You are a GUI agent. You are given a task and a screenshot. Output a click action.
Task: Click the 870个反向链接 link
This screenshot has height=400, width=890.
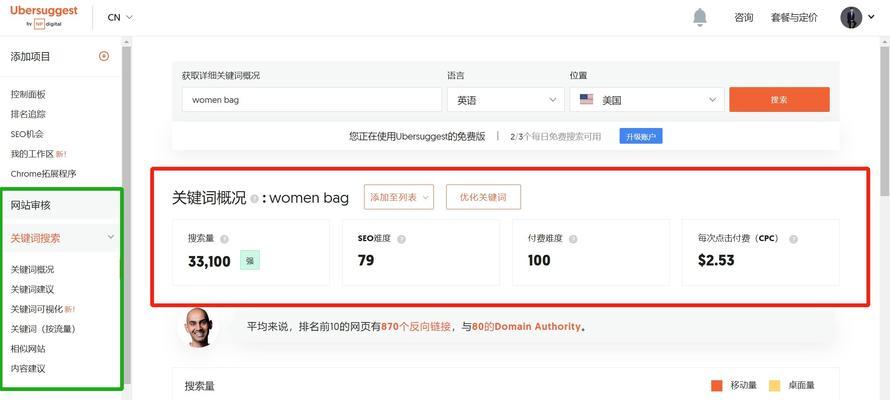pos(416,327)
